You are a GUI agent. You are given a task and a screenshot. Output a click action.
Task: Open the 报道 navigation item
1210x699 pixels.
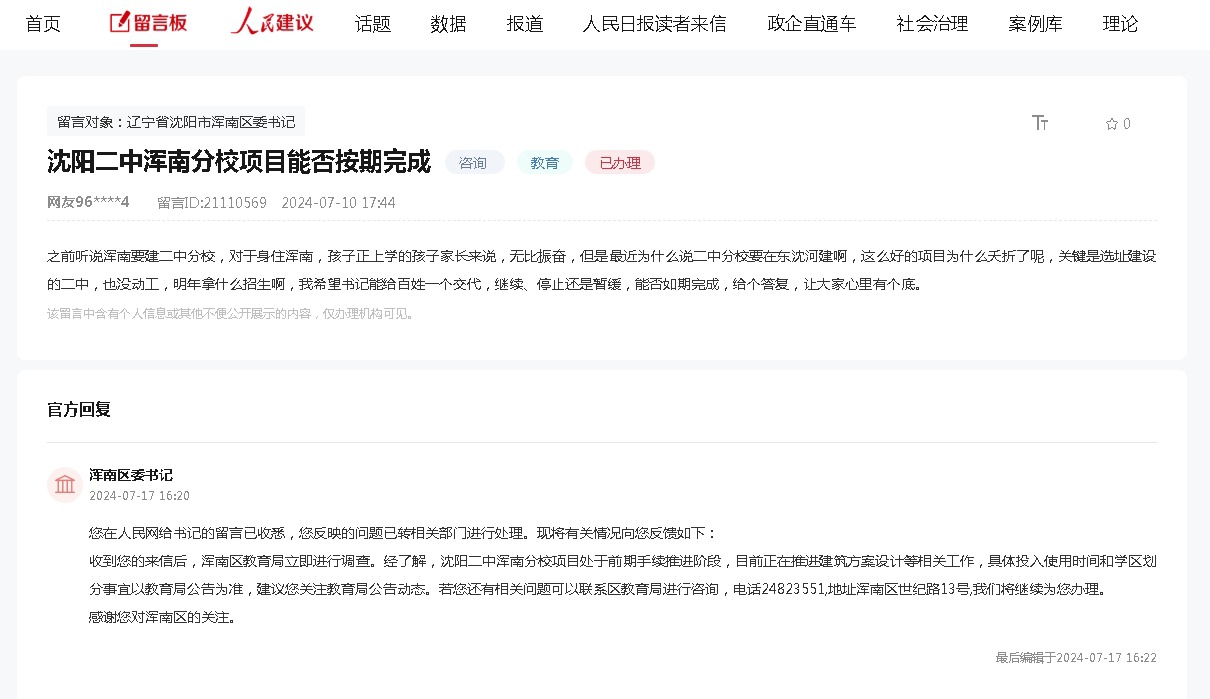coord(525,24)
